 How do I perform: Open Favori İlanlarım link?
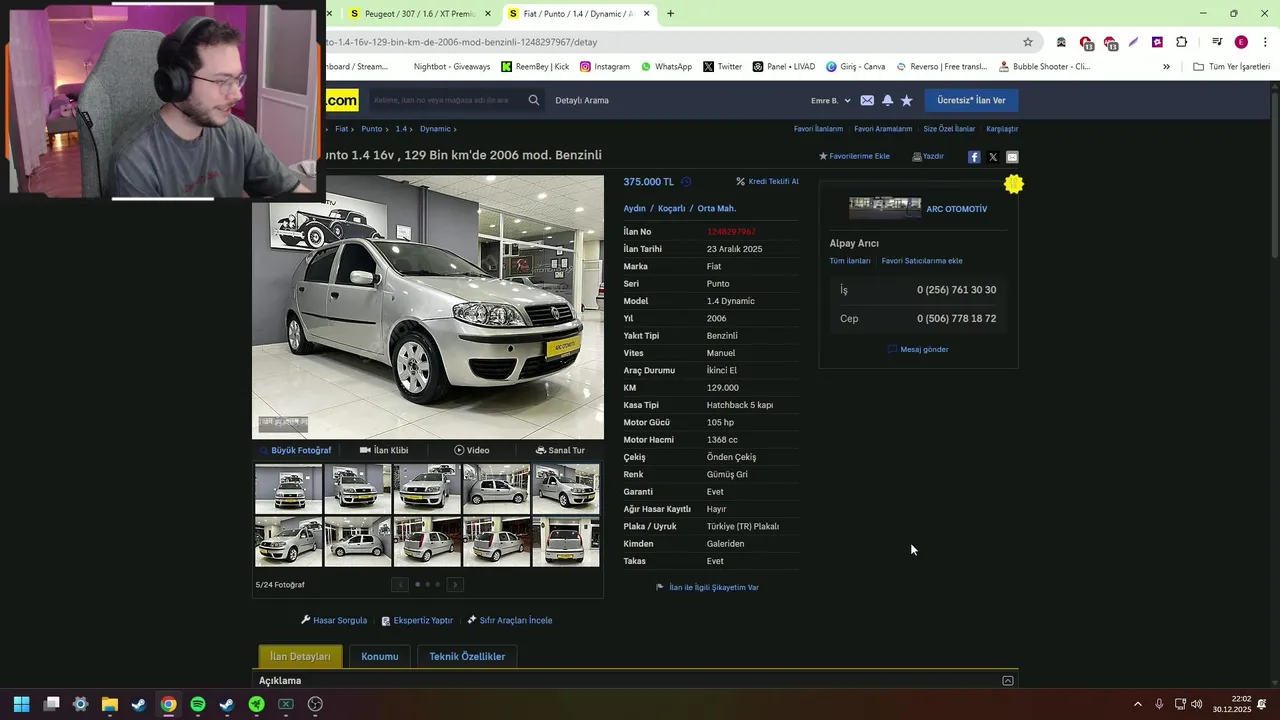pyautogui.click(x=818, y=129)
